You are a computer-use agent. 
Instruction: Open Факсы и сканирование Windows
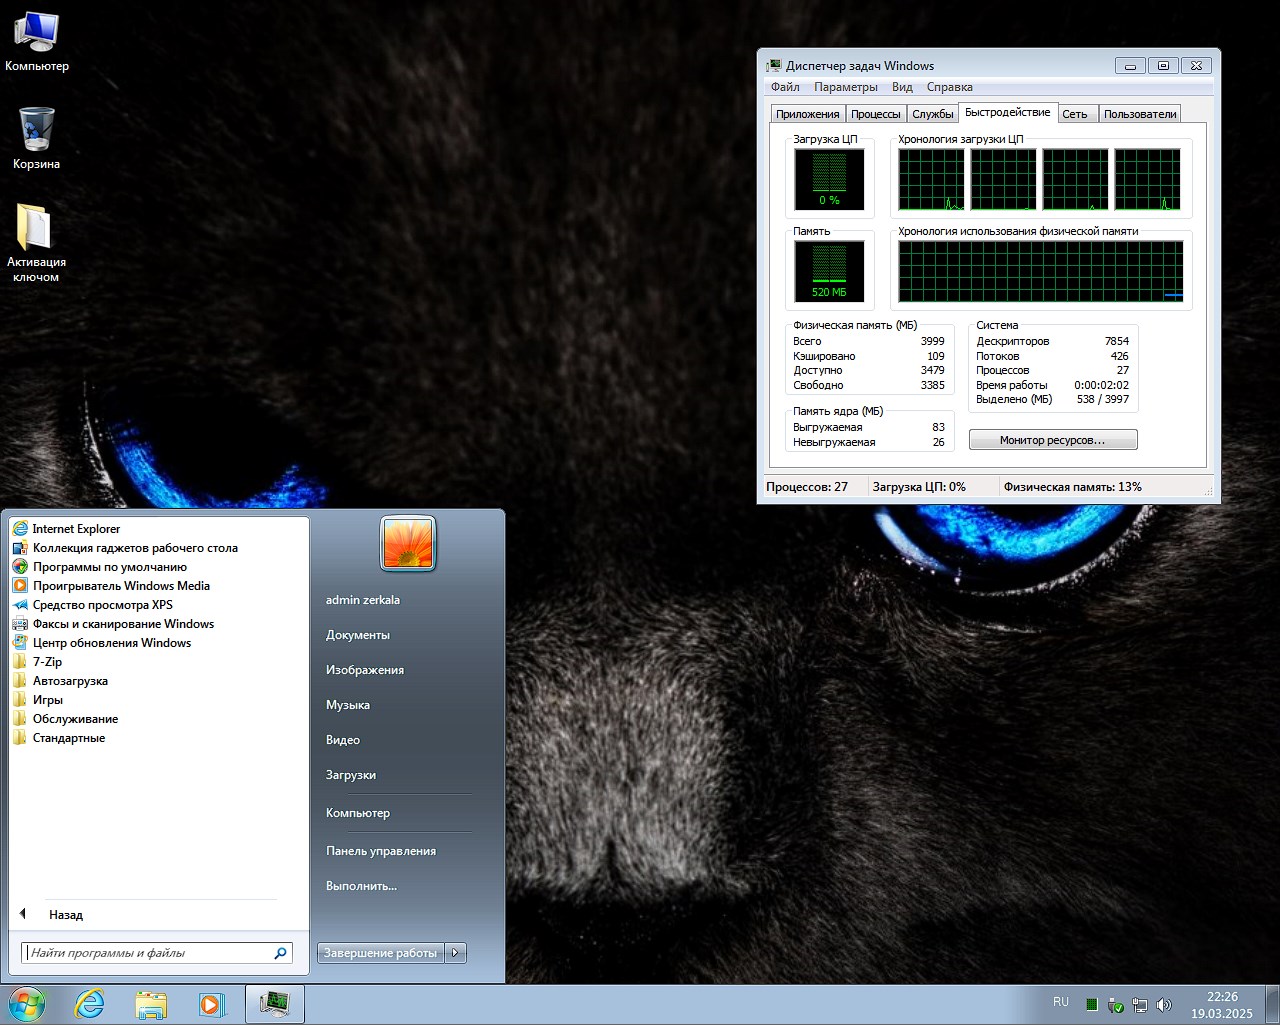tap(123, 624)
